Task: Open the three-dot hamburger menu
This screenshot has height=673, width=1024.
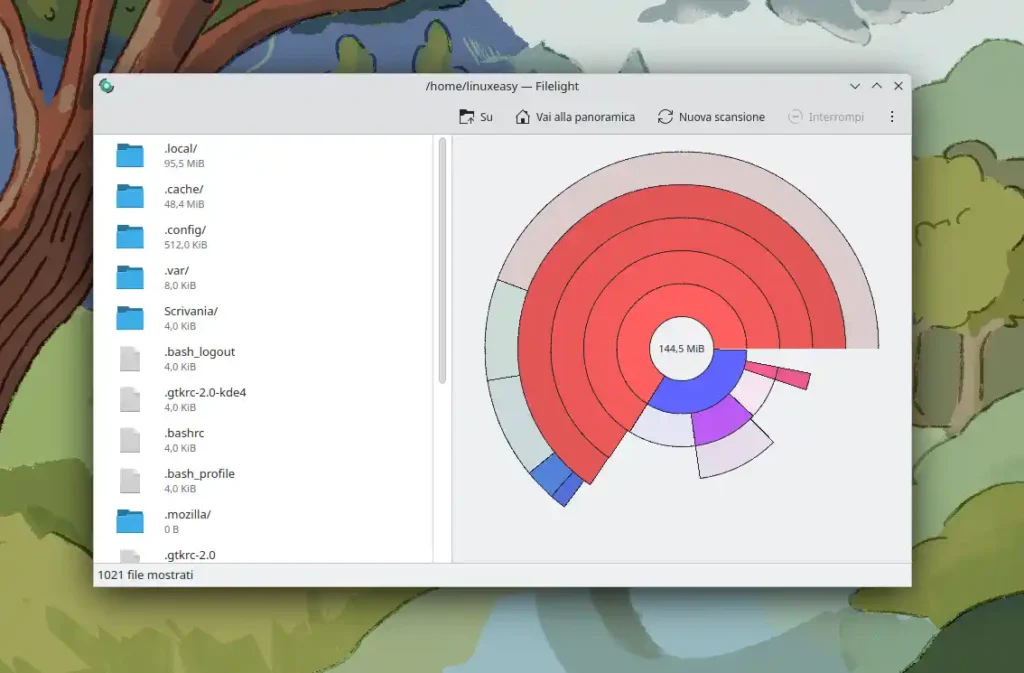Action: click(x=892, y=117)
